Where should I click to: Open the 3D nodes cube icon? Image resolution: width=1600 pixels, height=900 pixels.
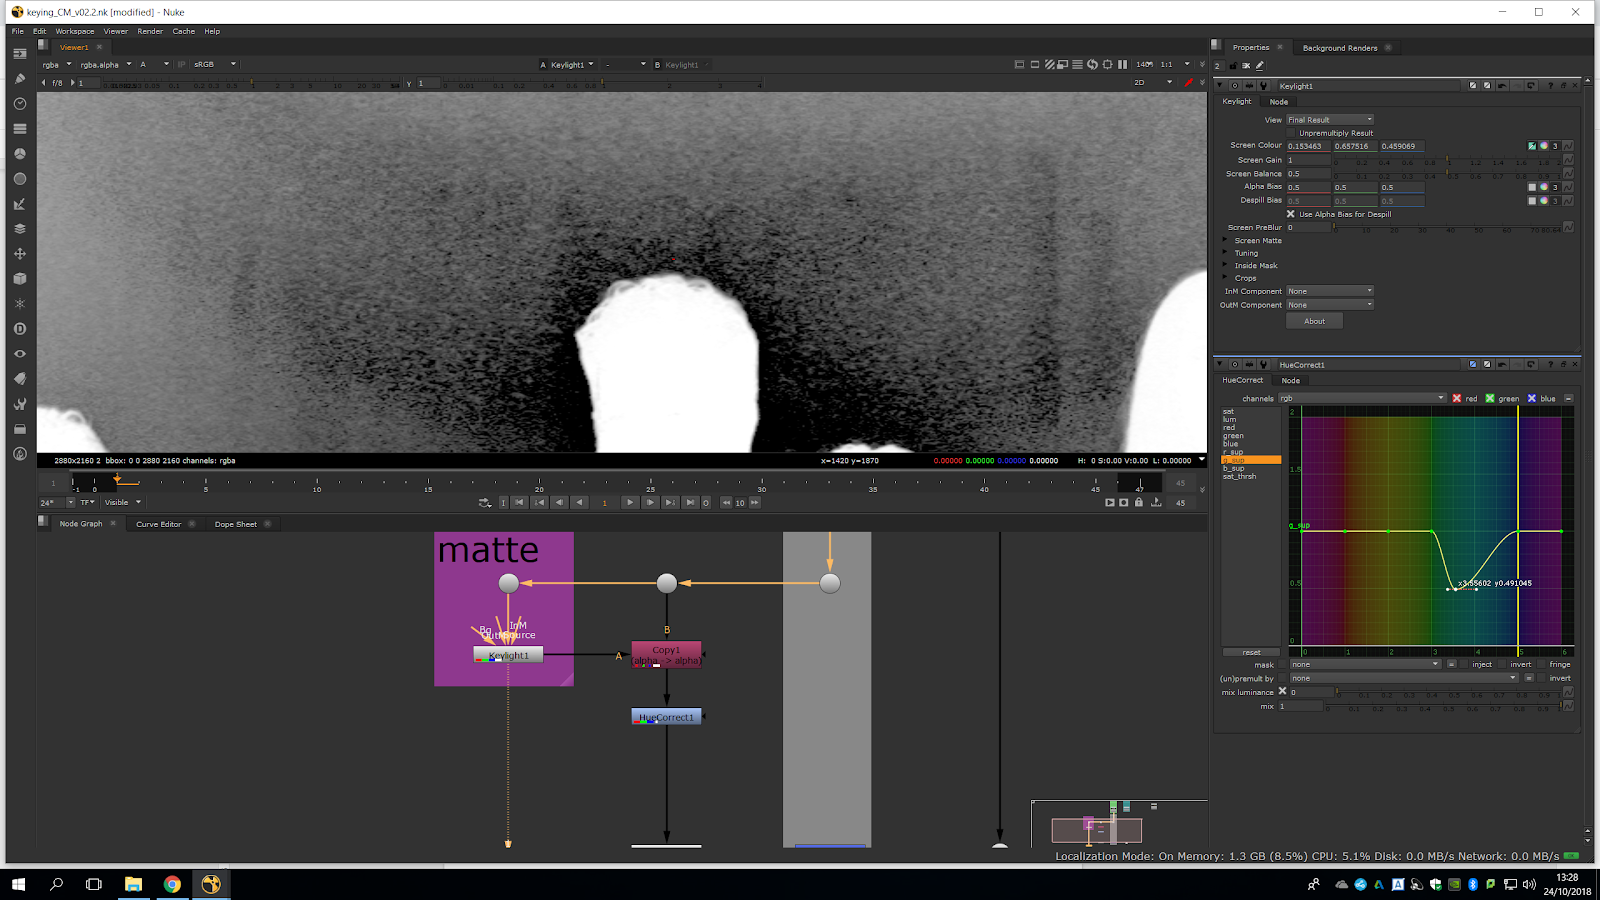point(20,279)
